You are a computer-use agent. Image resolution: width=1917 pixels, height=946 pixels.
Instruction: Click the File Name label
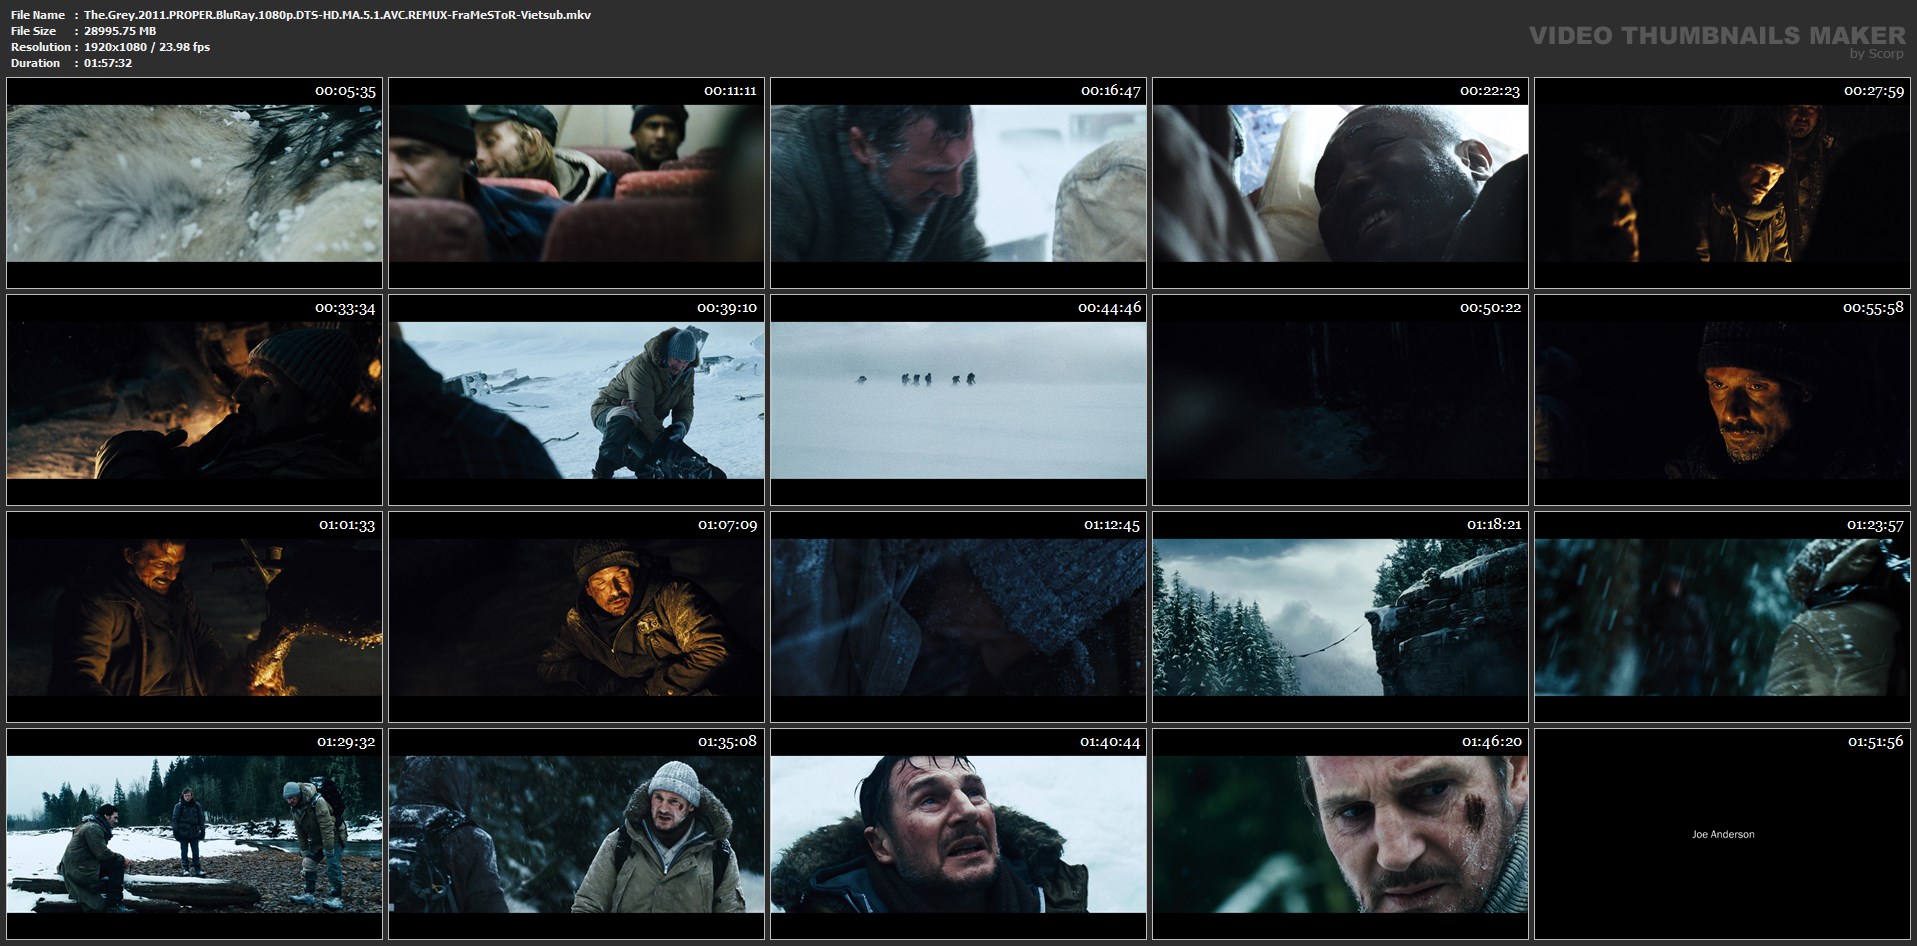pyautogui.click(x=38, y=15)
